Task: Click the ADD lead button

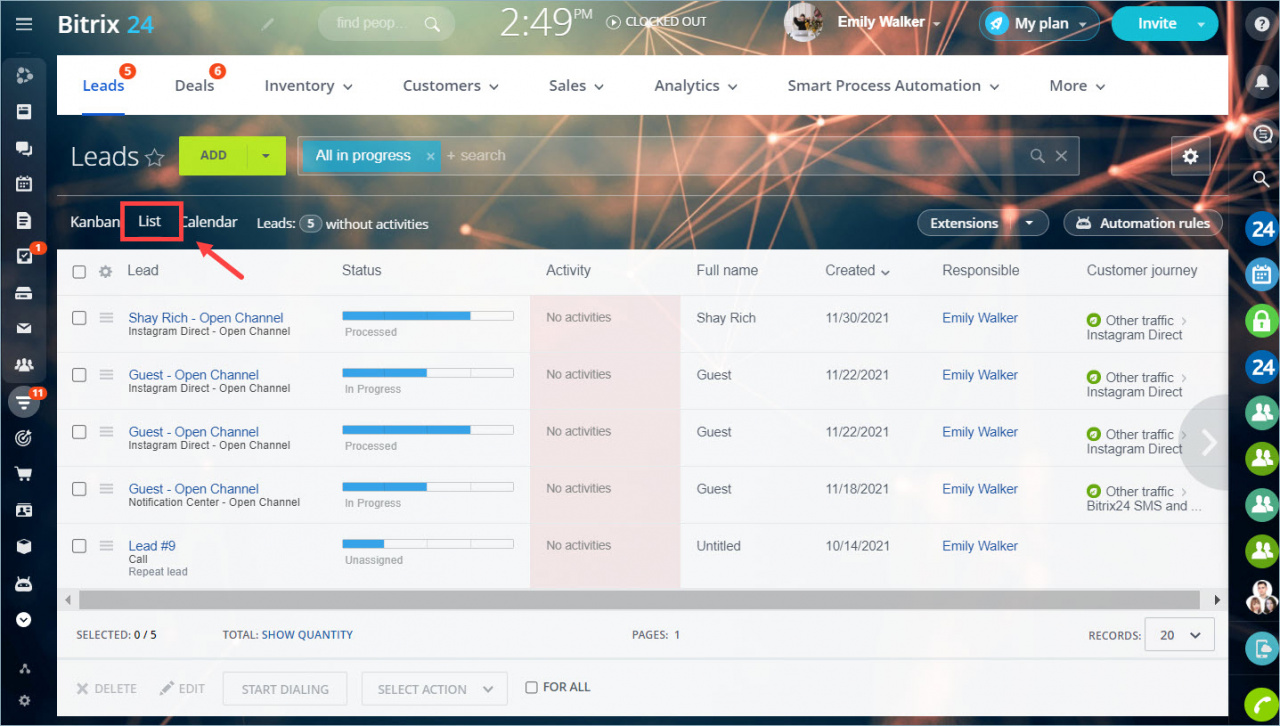Action: pos(213,156)
